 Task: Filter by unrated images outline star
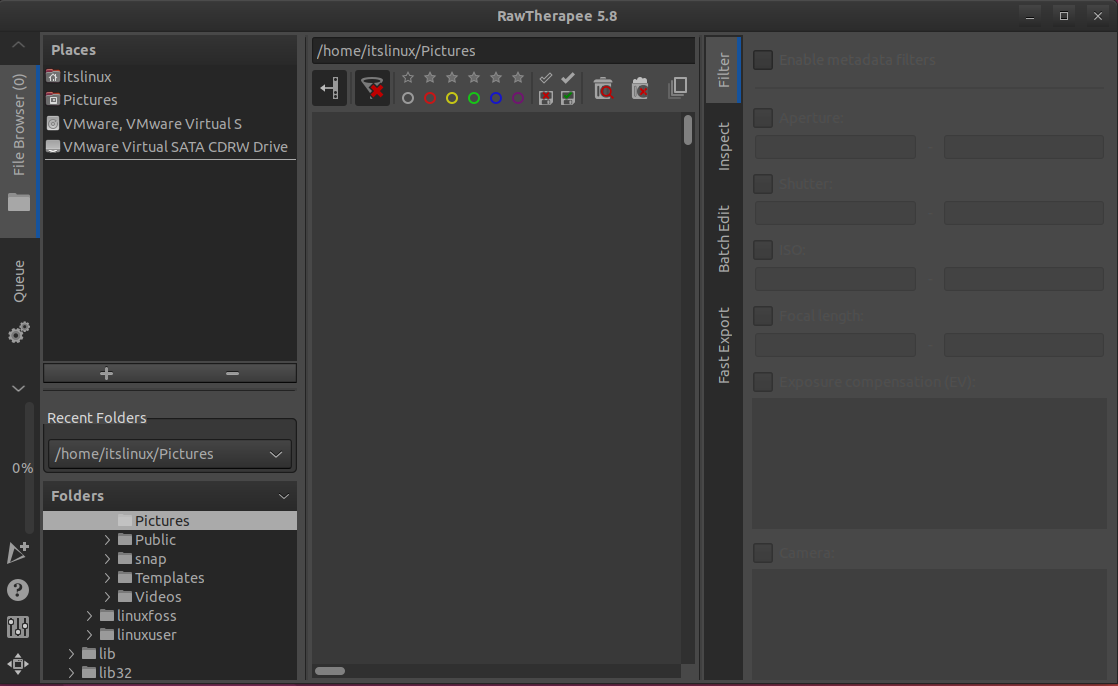point(408,77)
